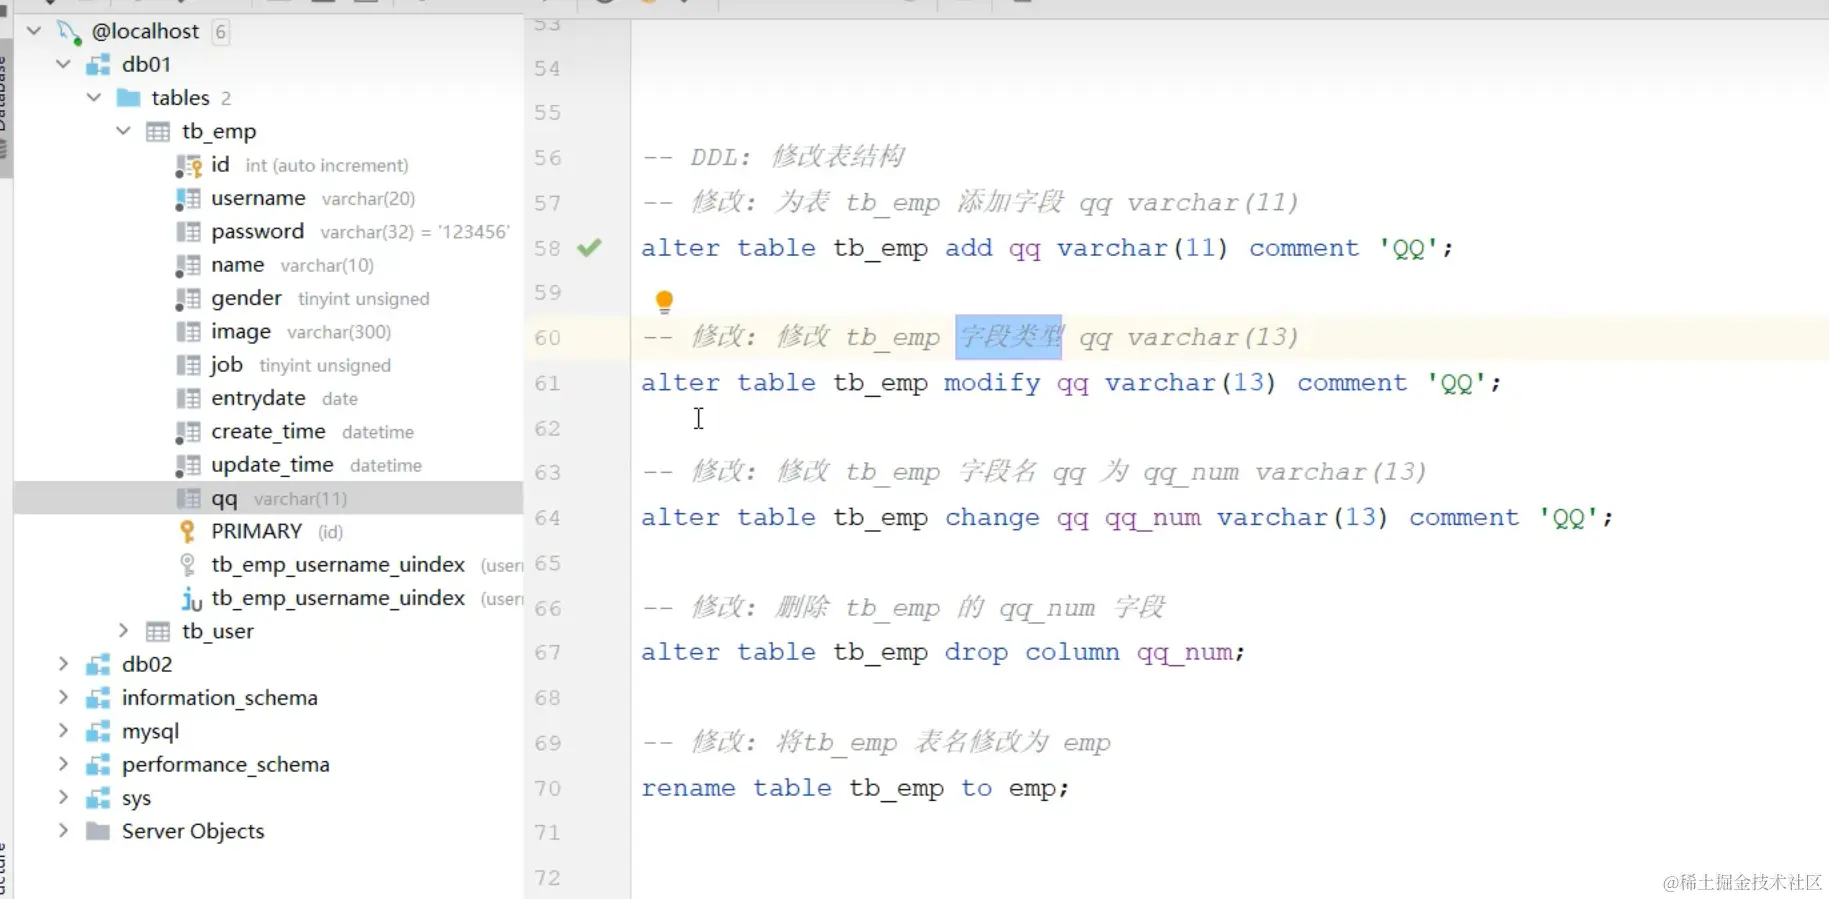Click the qq column icon
1829x899 pixels.
(188, 498)
